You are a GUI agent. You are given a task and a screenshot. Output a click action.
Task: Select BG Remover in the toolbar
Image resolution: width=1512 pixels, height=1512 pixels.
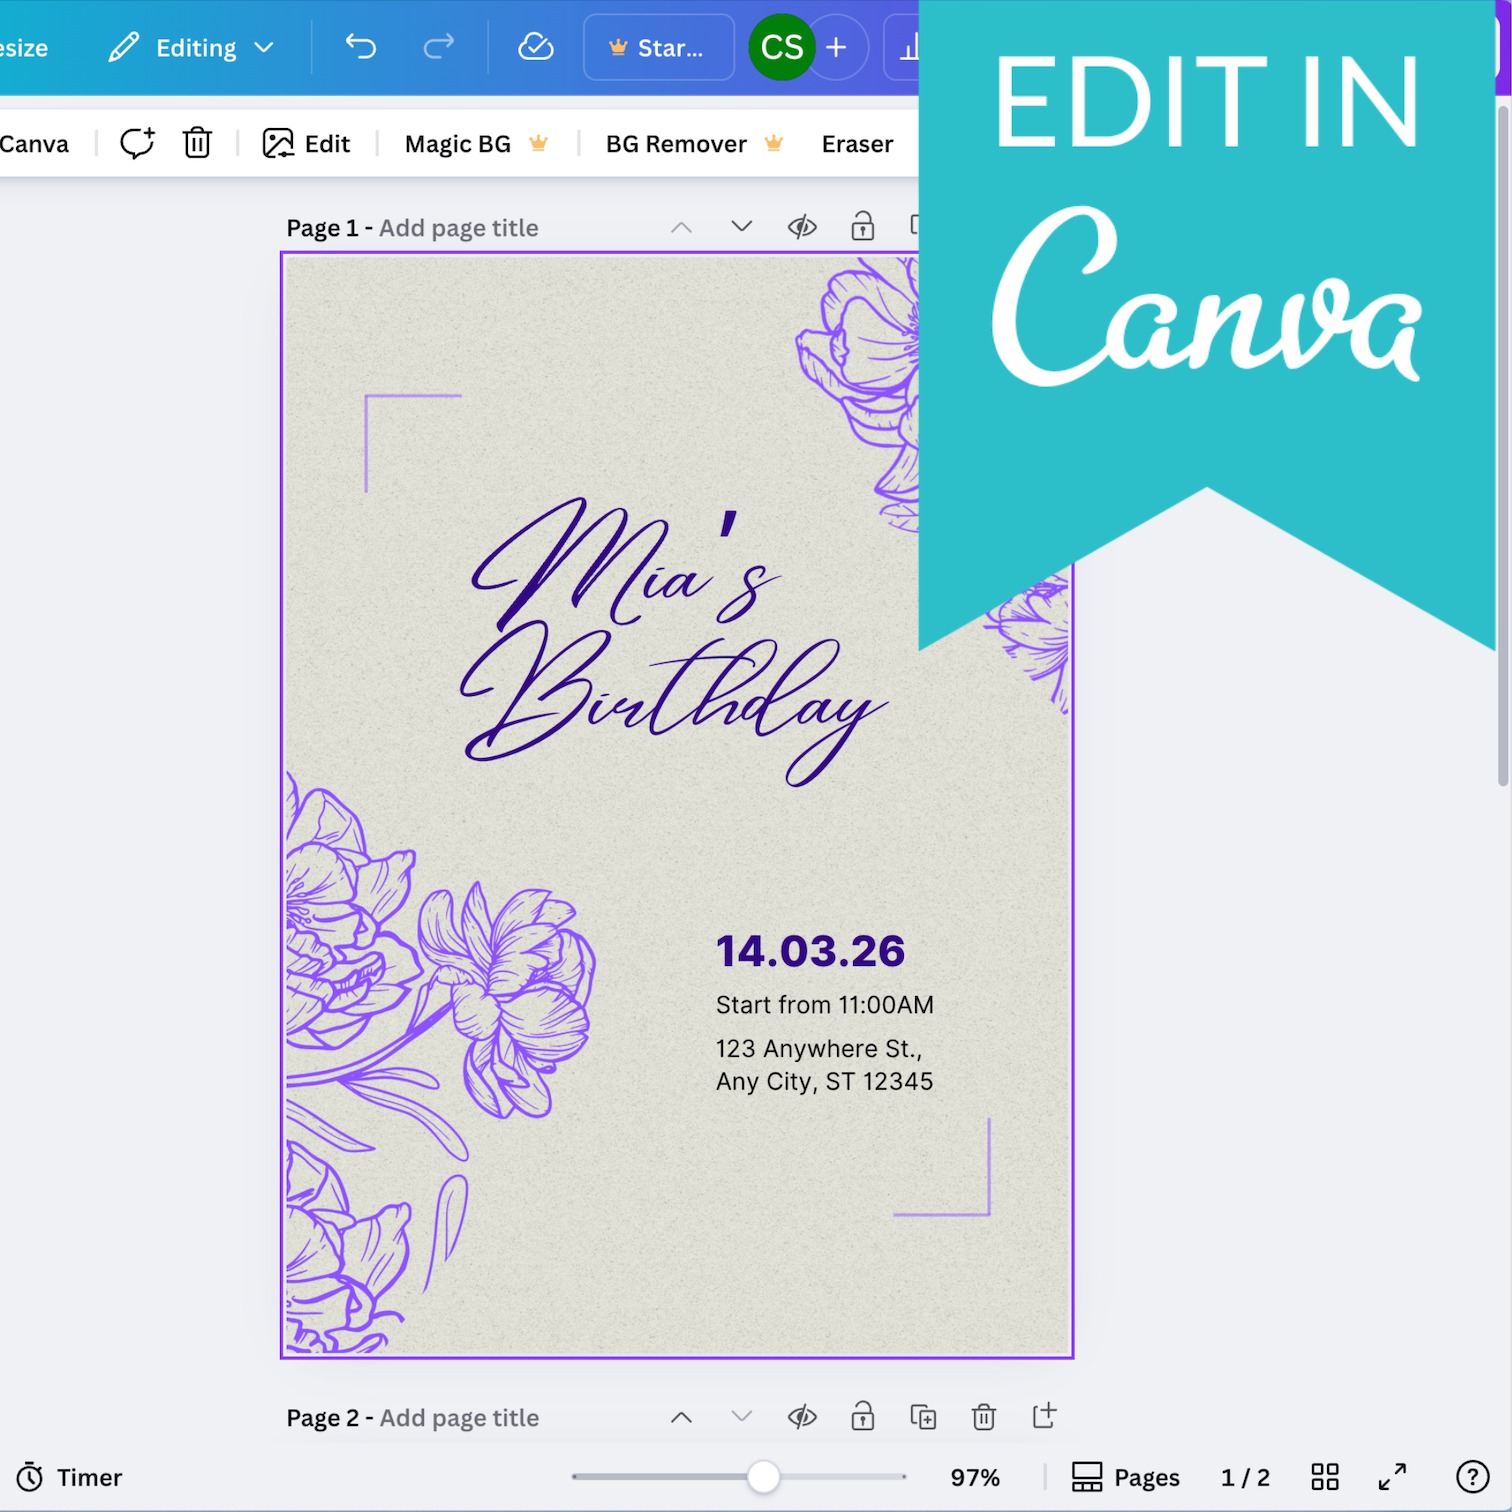[x=675, y=143]
